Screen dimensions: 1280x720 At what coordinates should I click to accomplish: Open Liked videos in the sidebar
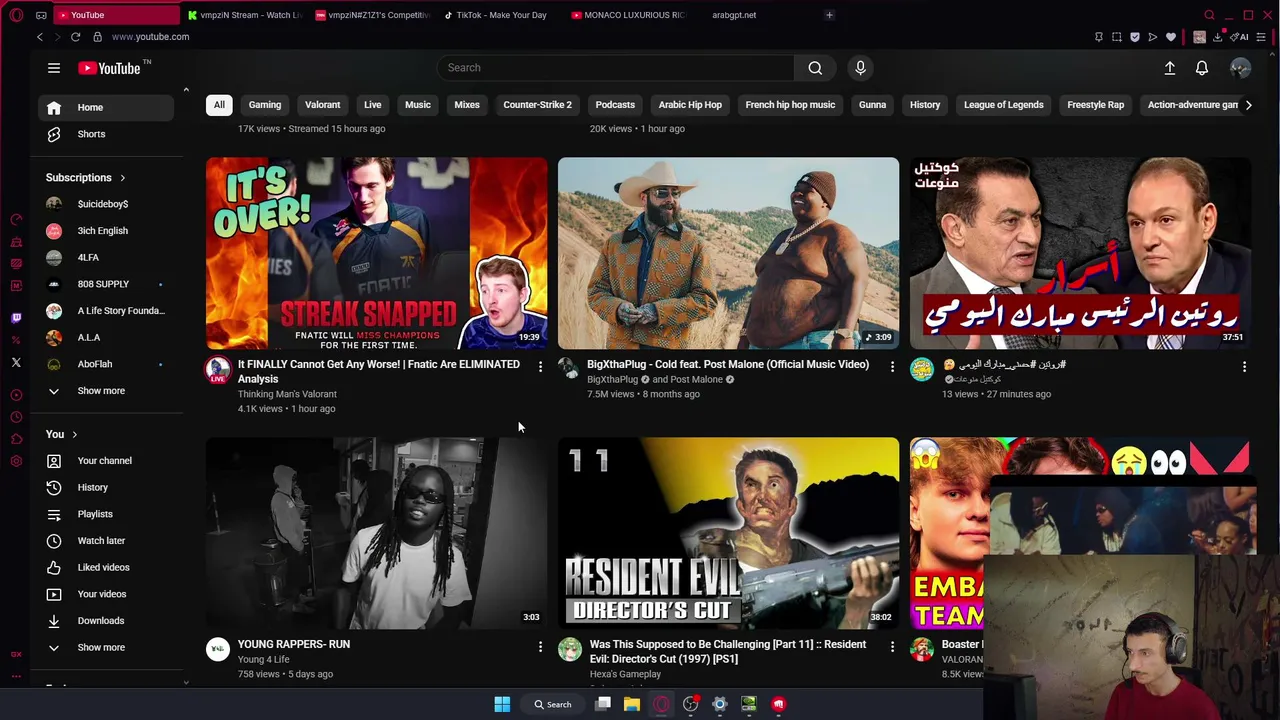point(105,568)
